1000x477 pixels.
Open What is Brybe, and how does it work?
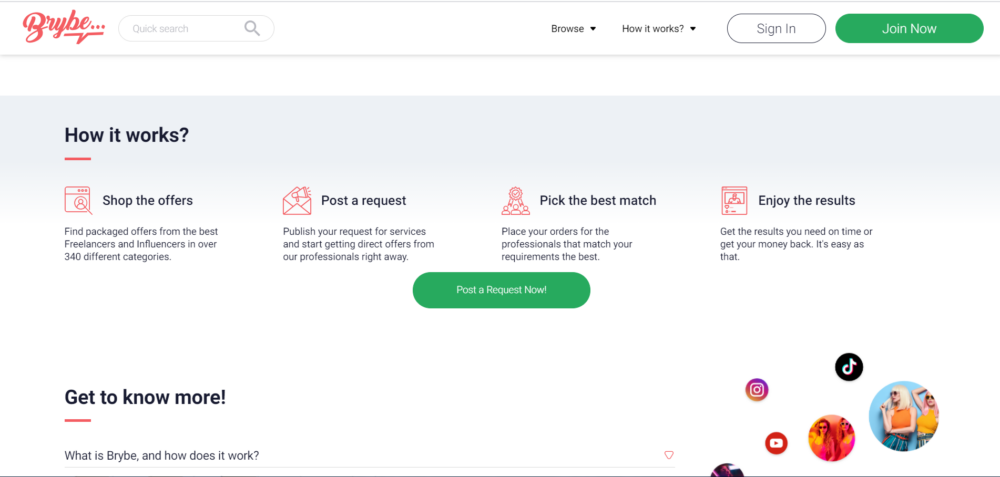coord(369,455)
